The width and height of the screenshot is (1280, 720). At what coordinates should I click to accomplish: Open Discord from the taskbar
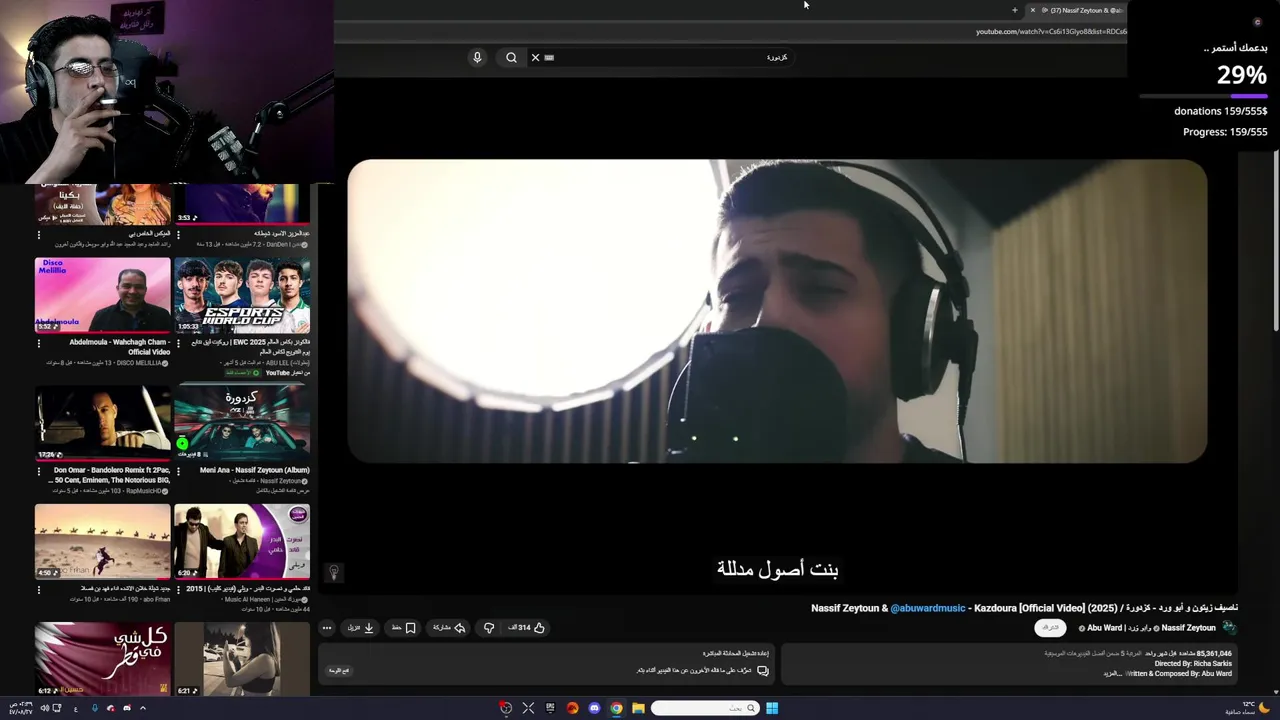coord(594,708)
